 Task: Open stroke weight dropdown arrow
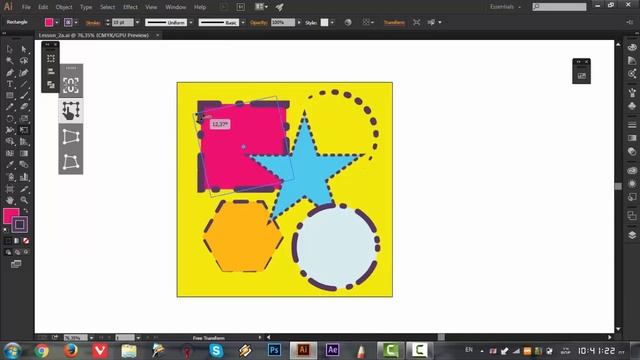click(137, 22)
